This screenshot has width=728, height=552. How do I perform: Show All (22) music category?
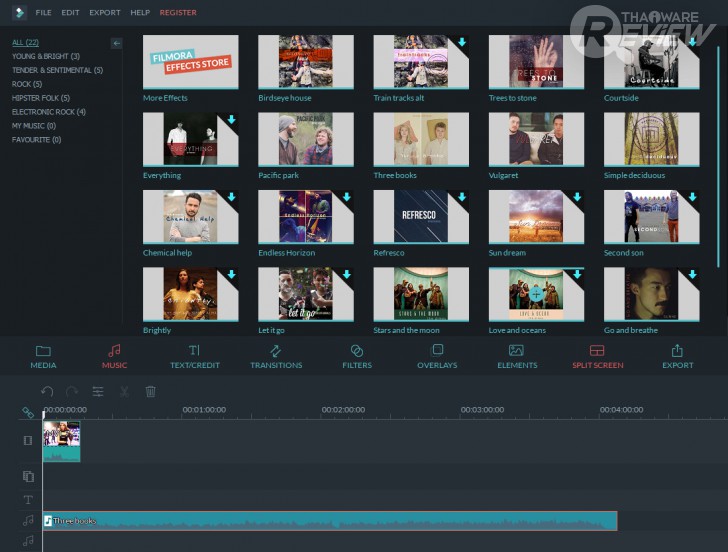(x=25, y=42)
